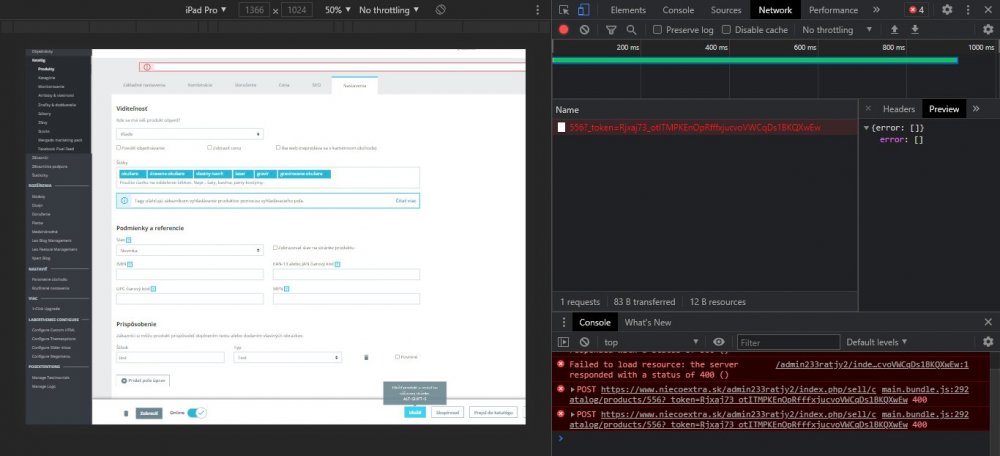Viewport: 1000px width, 456px height.
Task: Open the Viditeľnosť visibility select dropdown
Action: tap(189, 134)
